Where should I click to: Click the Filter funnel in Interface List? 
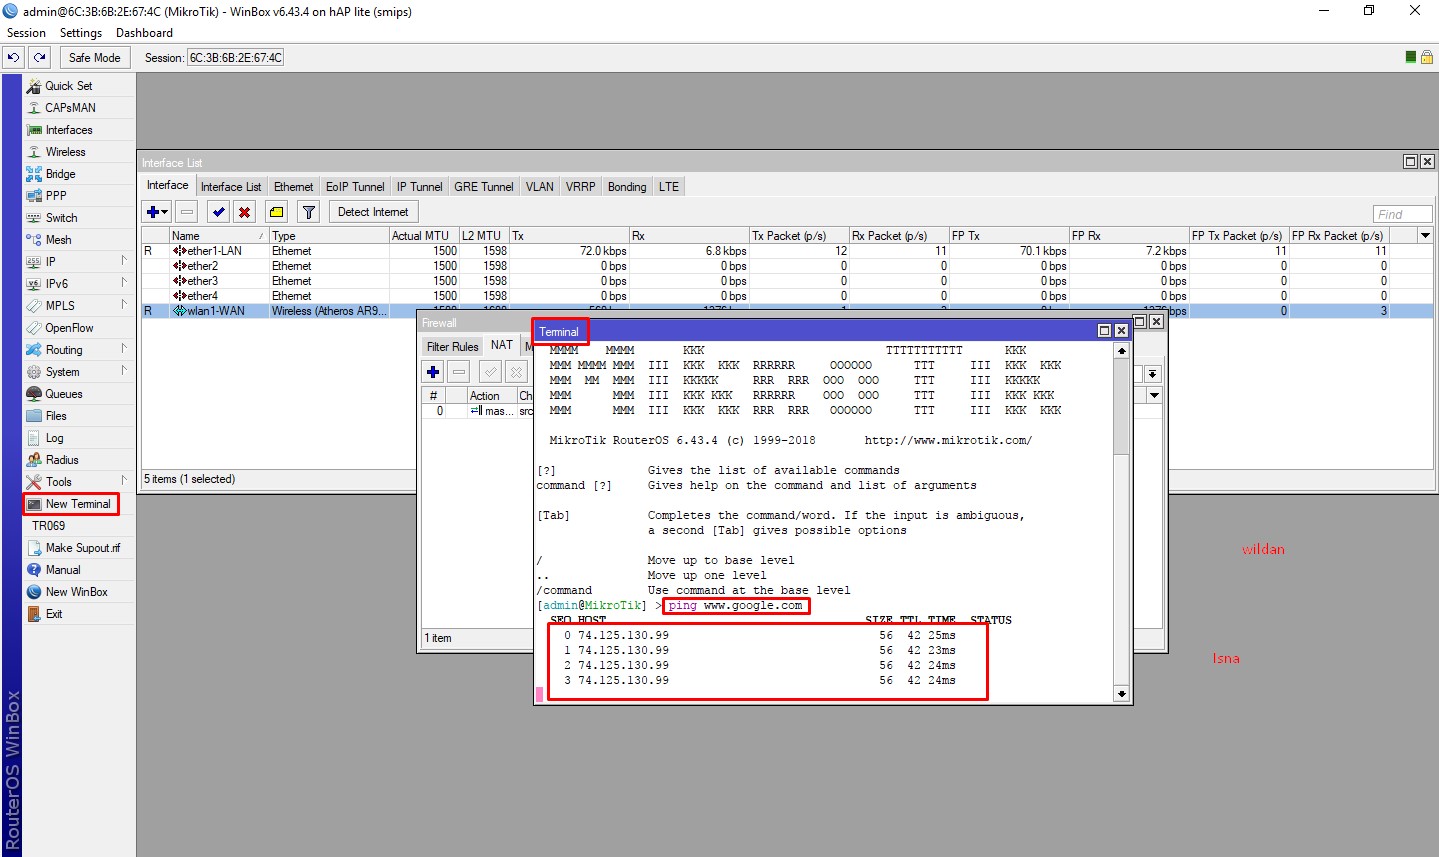tap(309, 212)
